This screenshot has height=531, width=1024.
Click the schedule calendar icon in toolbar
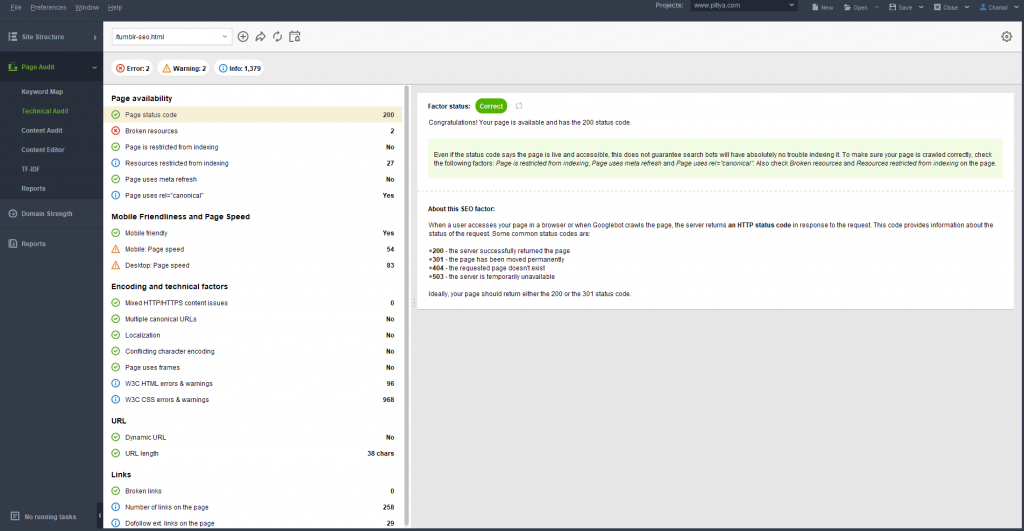tap(294, 37)
